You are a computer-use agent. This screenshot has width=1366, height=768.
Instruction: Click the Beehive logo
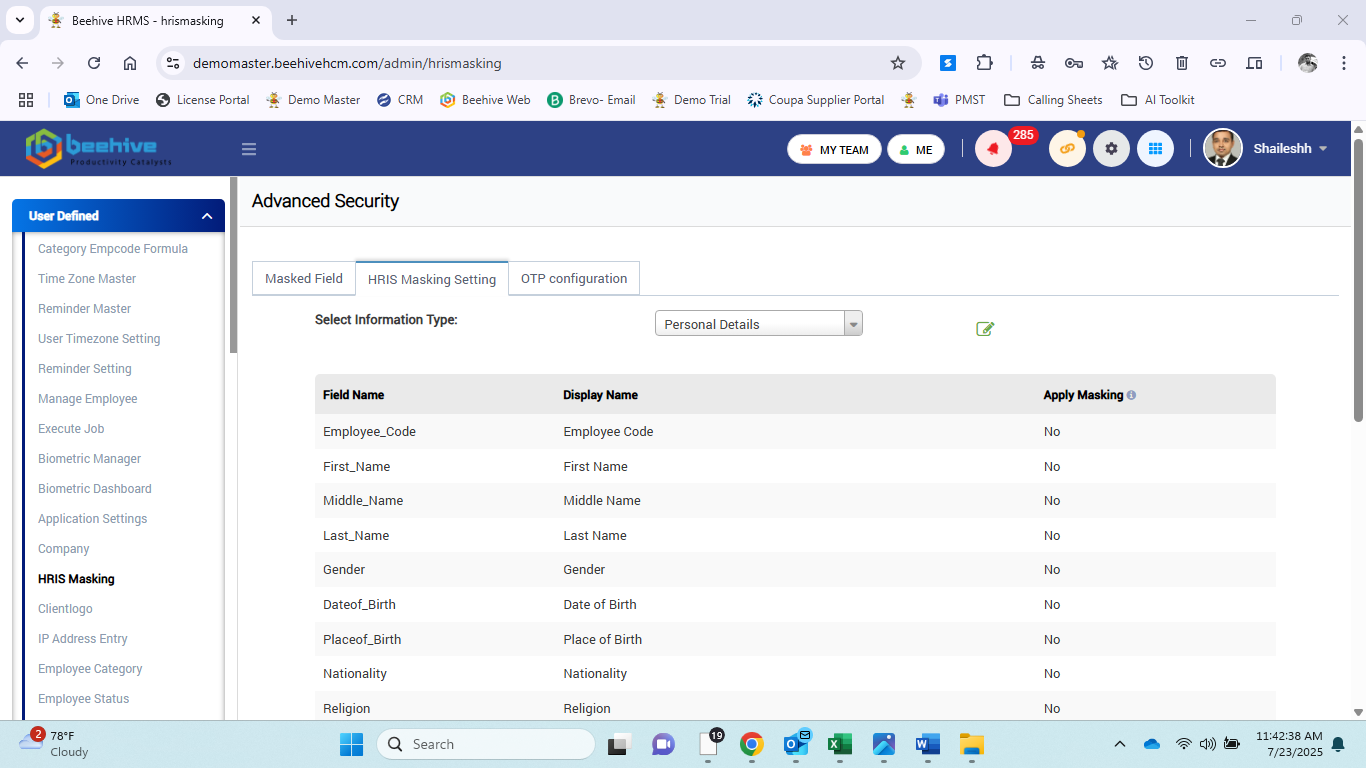pyautogui.click(x=99, y=148)
